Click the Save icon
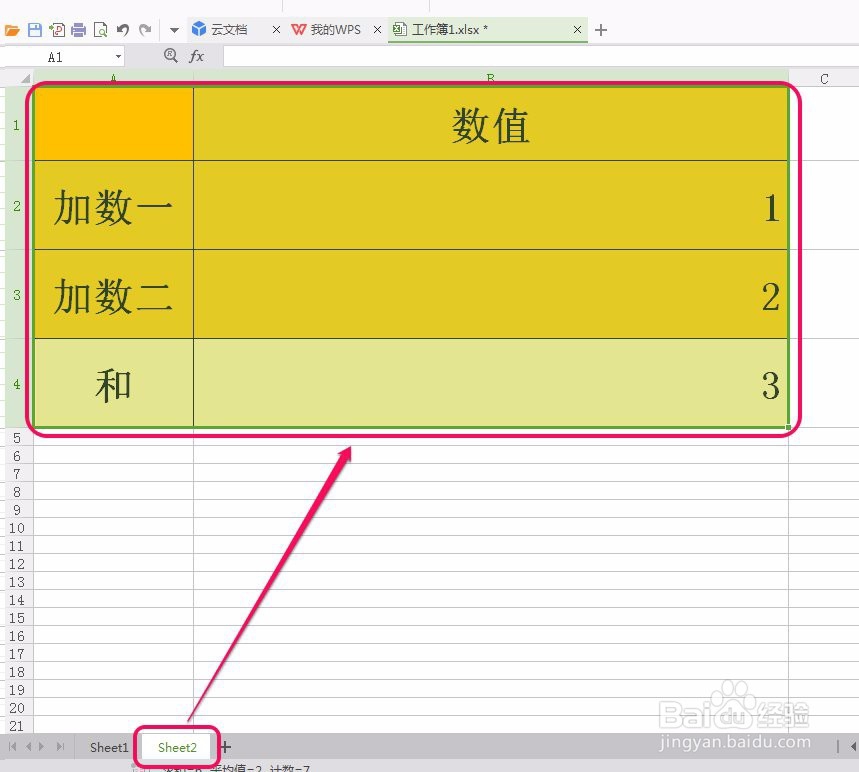This screenshot has width=859, height=772. [33, 29]
